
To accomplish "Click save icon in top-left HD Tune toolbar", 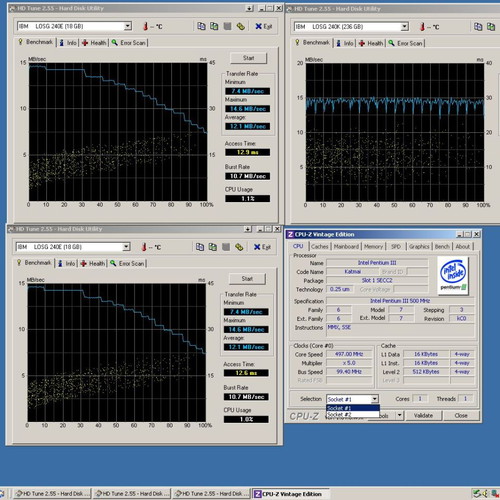I will click(227, 26).
